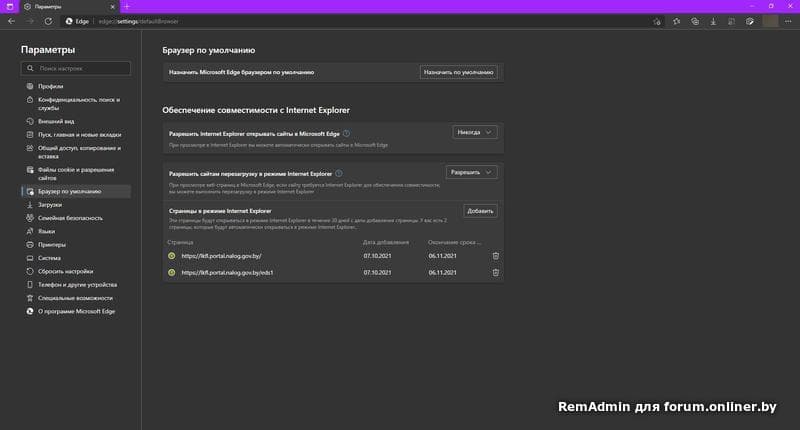The image size is (800, 430).
Task: Open the Edge three-dots menu
Action: [790, 21]
